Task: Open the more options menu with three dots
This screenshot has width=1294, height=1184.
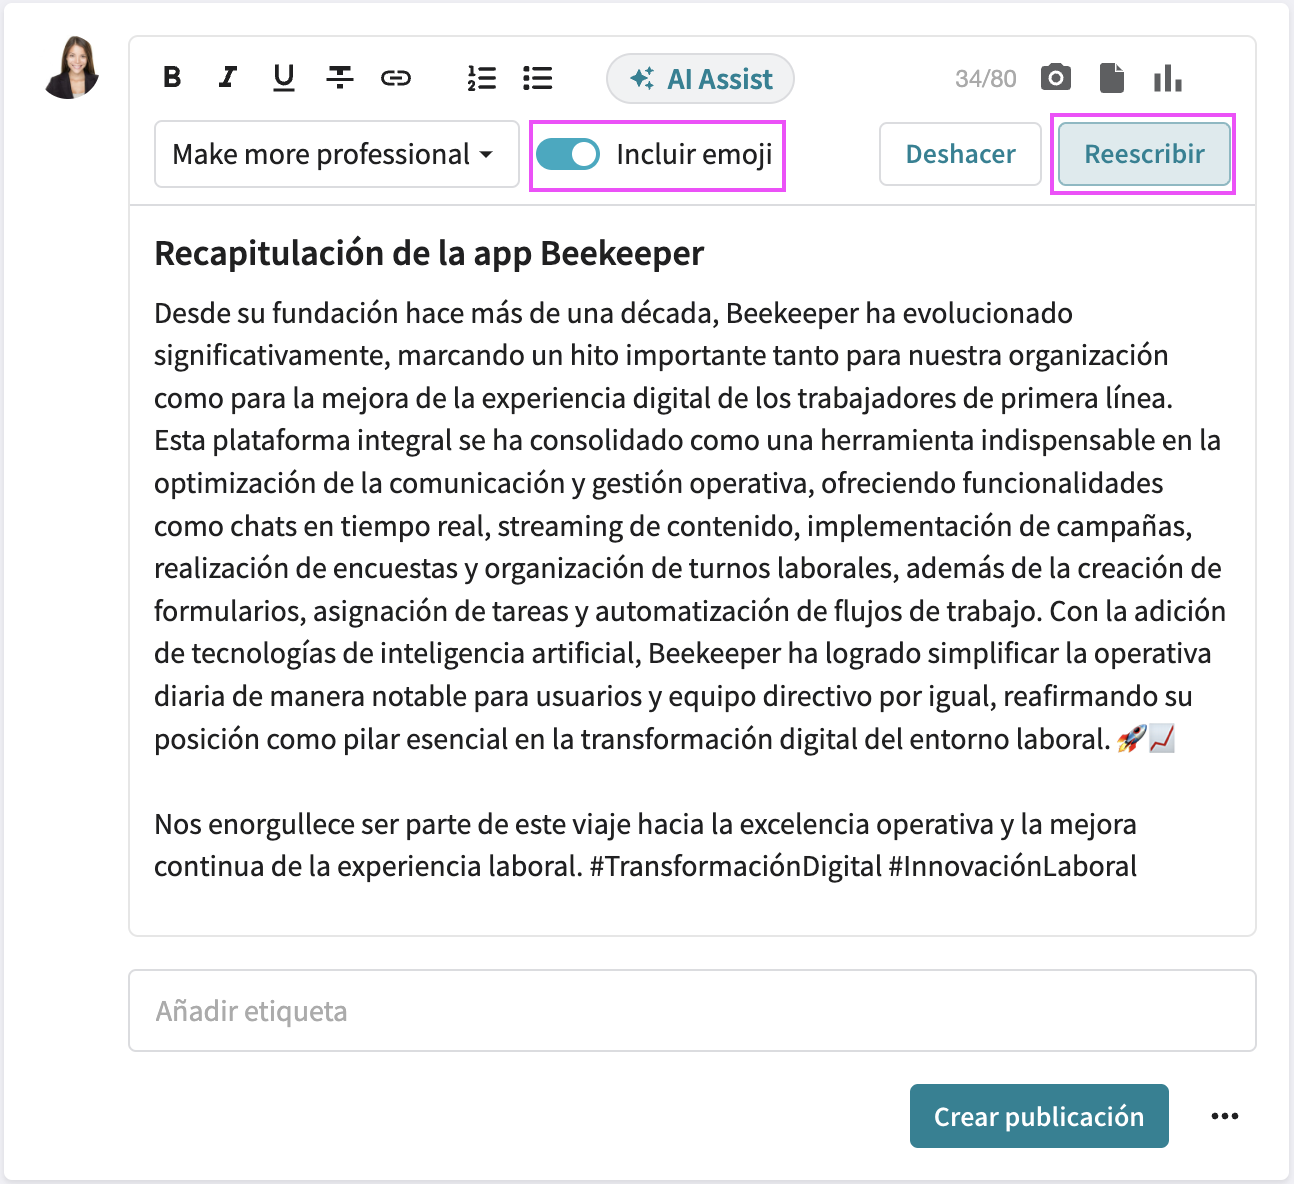Action: click(1226, 1116)
